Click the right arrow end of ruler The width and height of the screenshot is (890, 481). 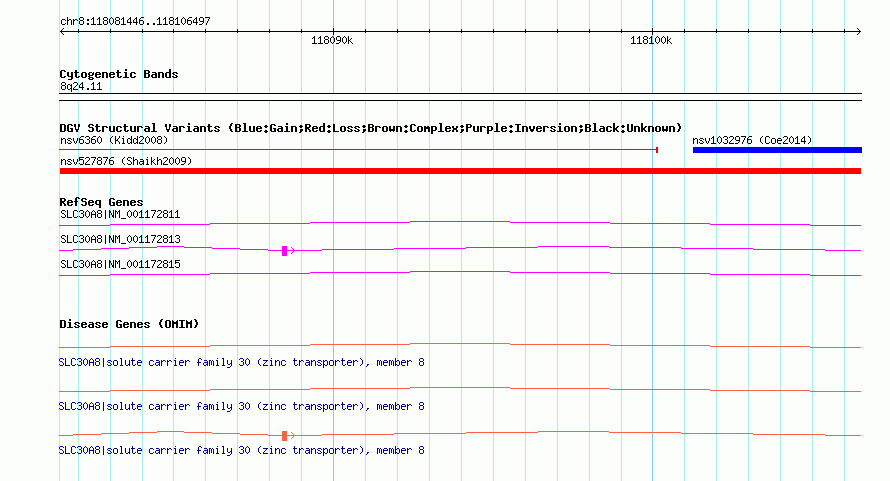(x=858, y=32)
